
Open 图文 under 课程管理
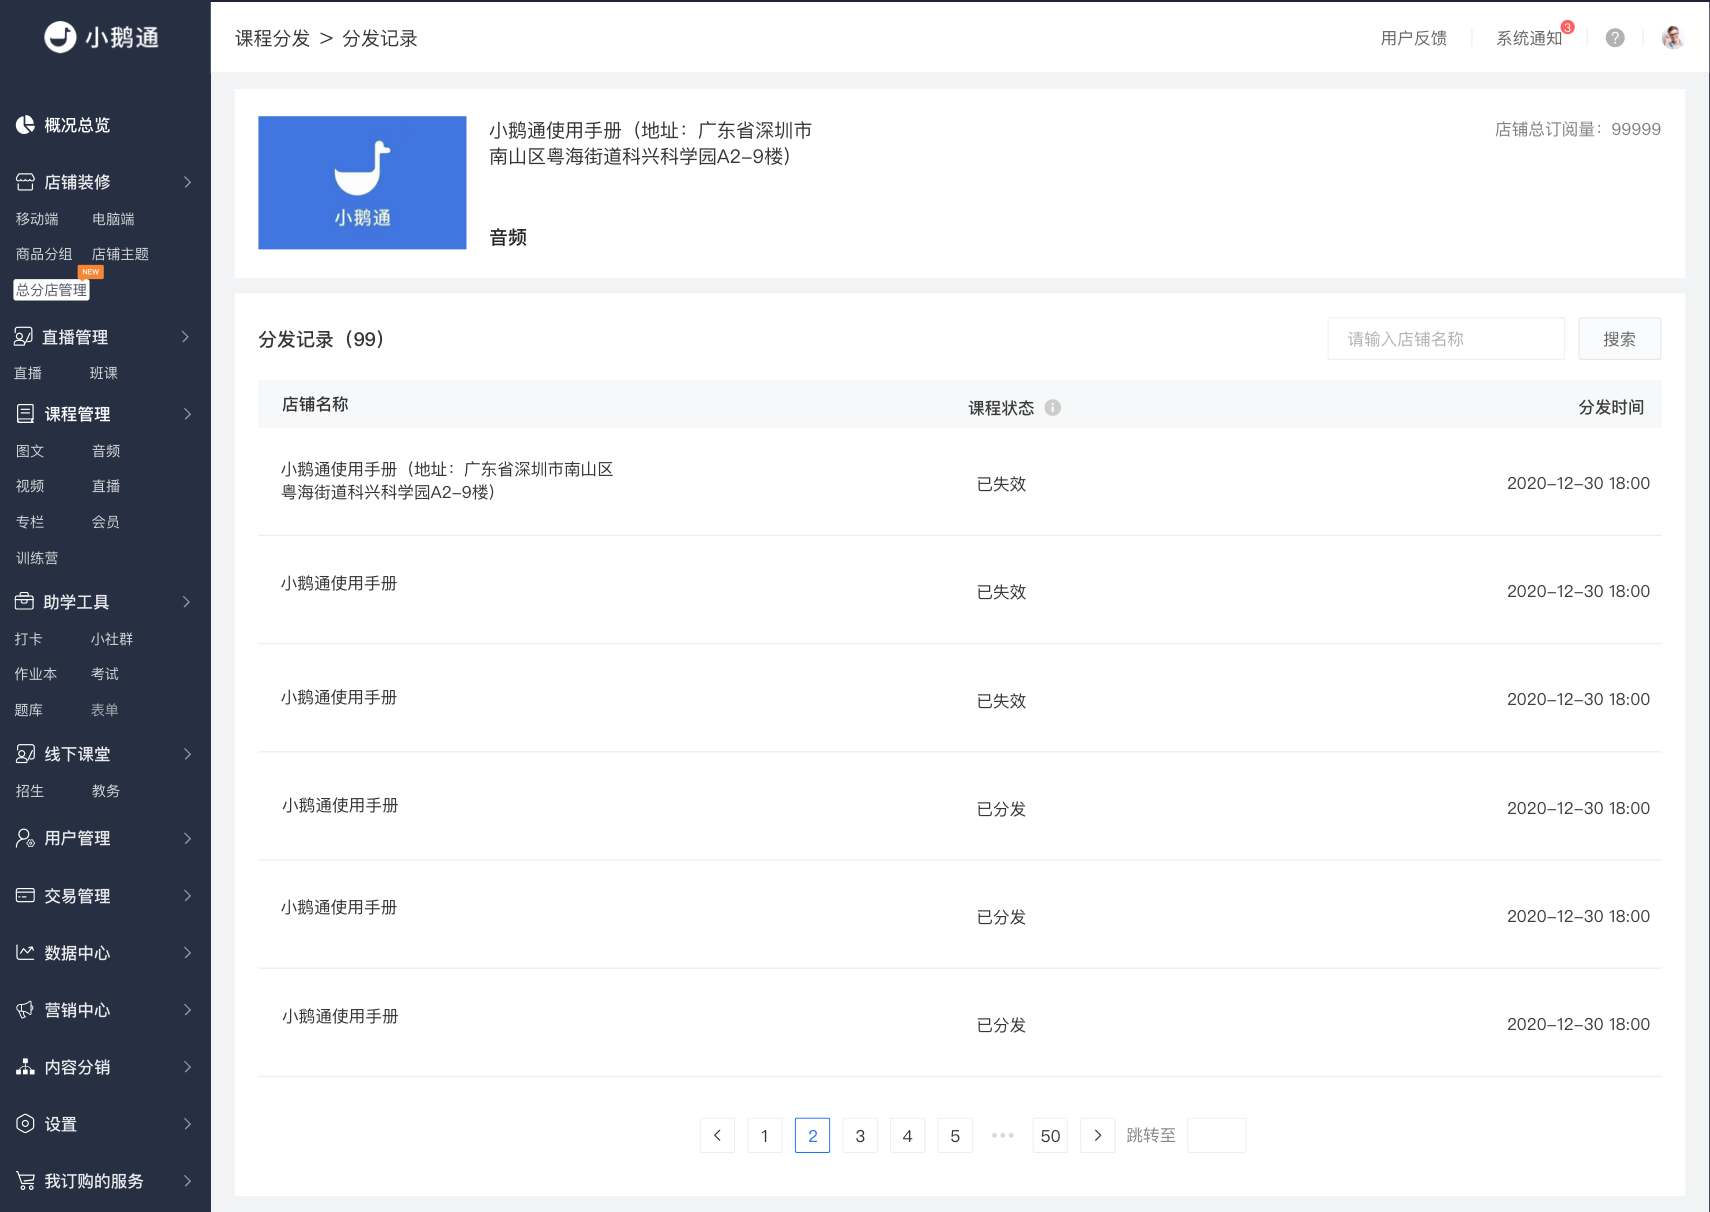coord(30,451)
